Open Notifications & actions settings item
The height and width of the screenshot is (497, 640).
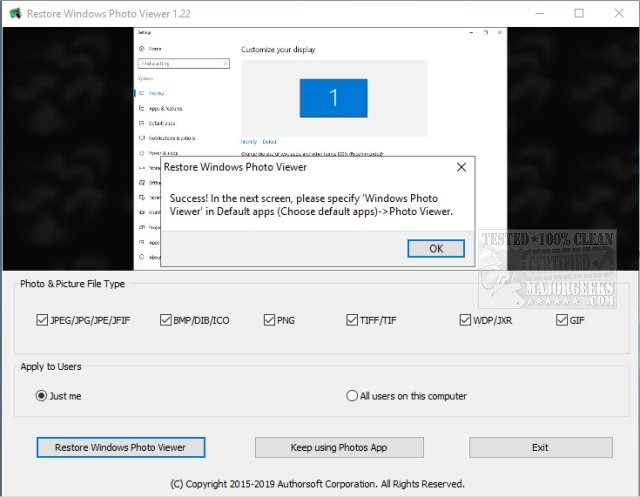[x=167, y=138]
